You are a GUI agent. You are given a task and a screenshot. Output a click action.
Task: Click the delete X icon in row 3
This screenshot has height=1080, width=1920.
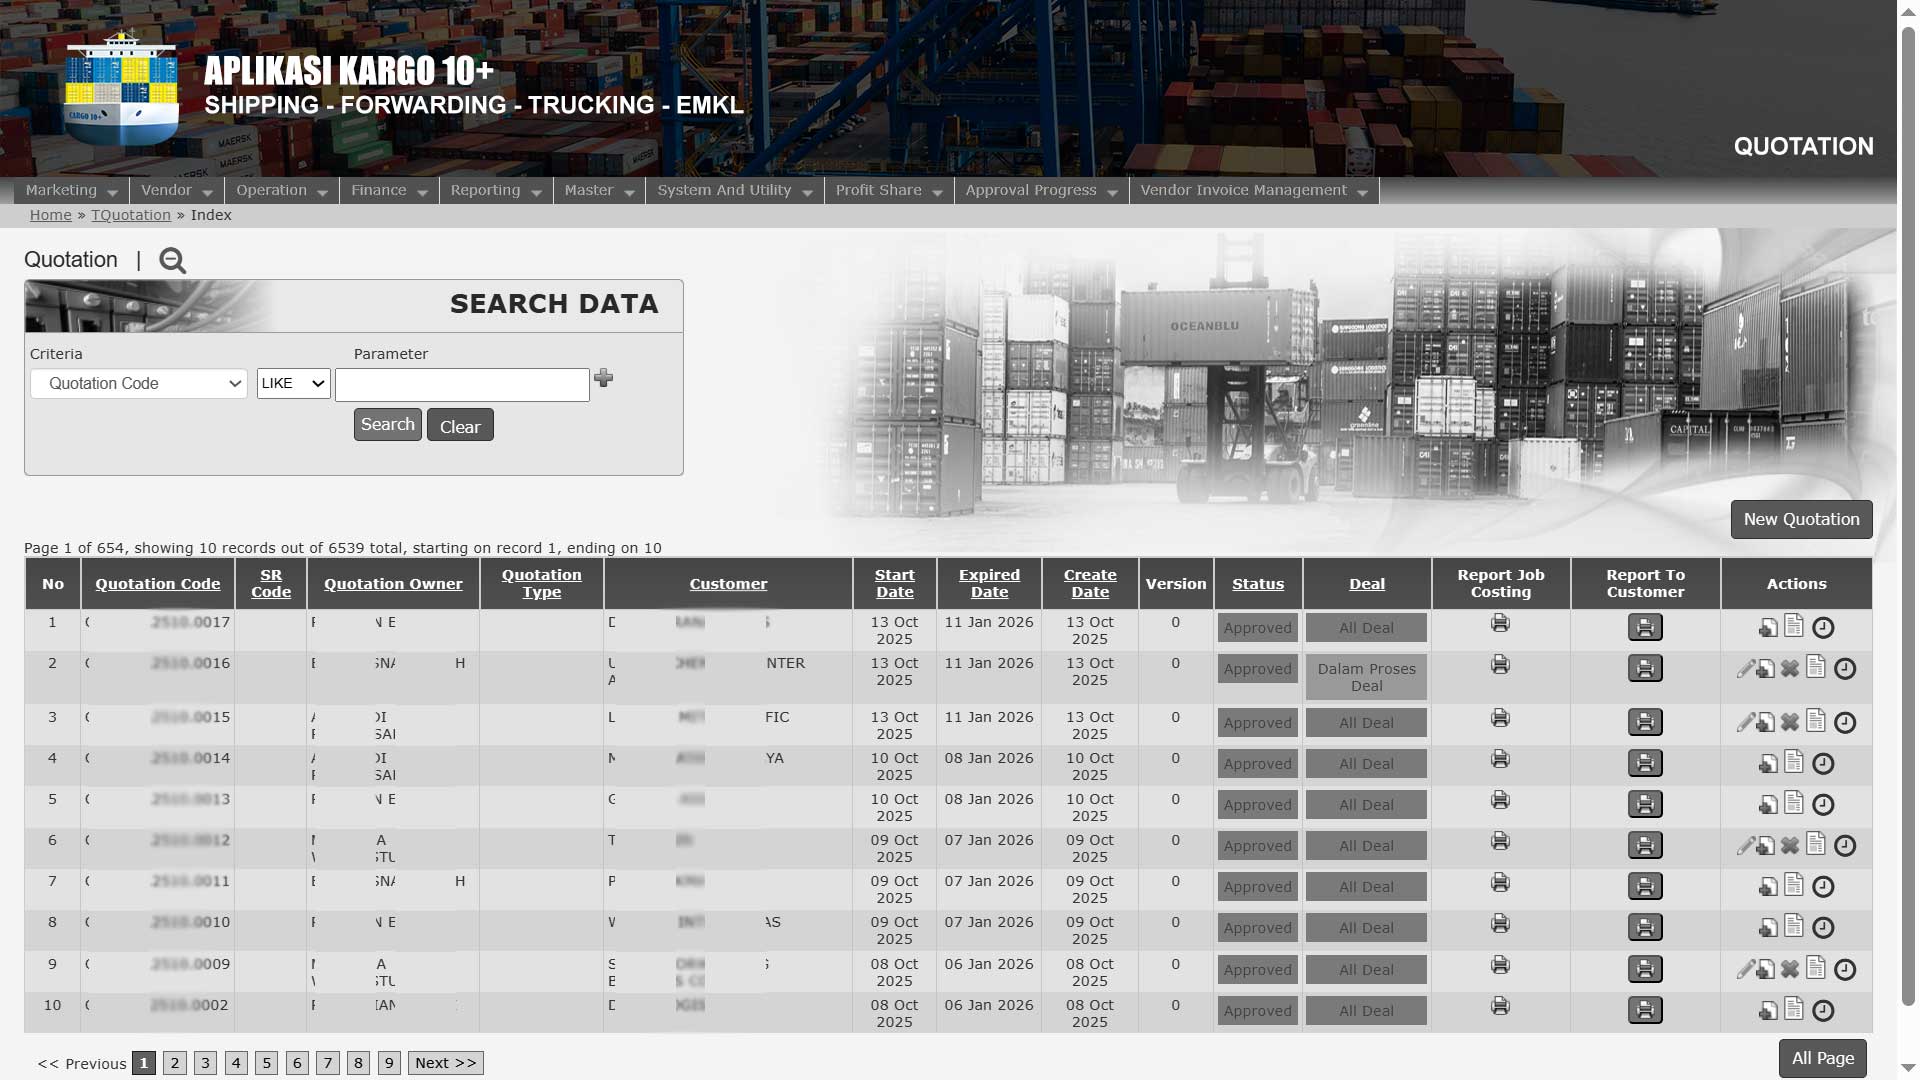(x=1790, y=723)
